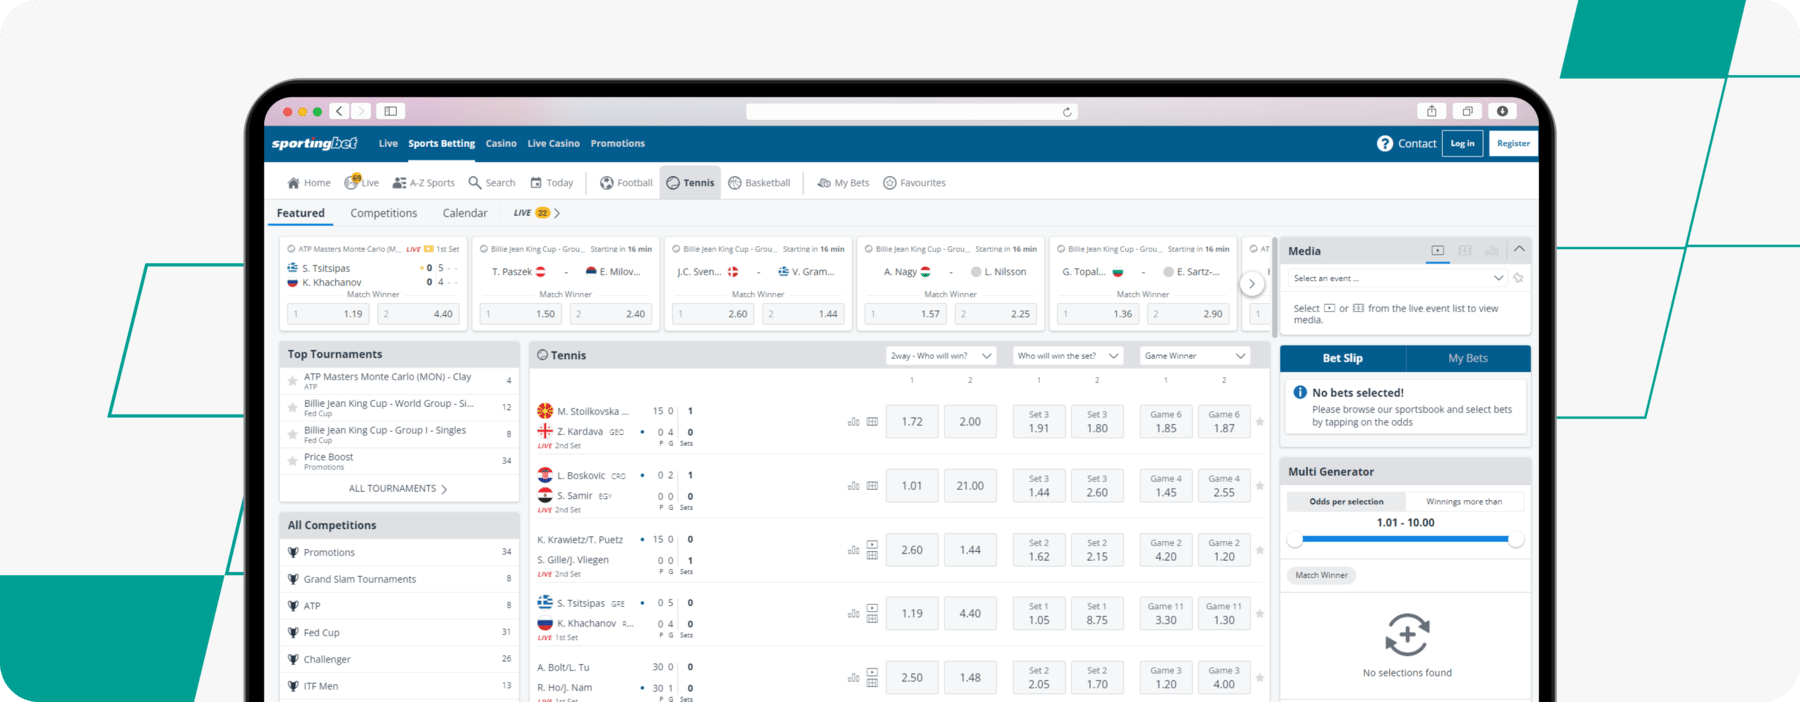Click the Match Winner chip in Multi Generator

[1321, 575]
